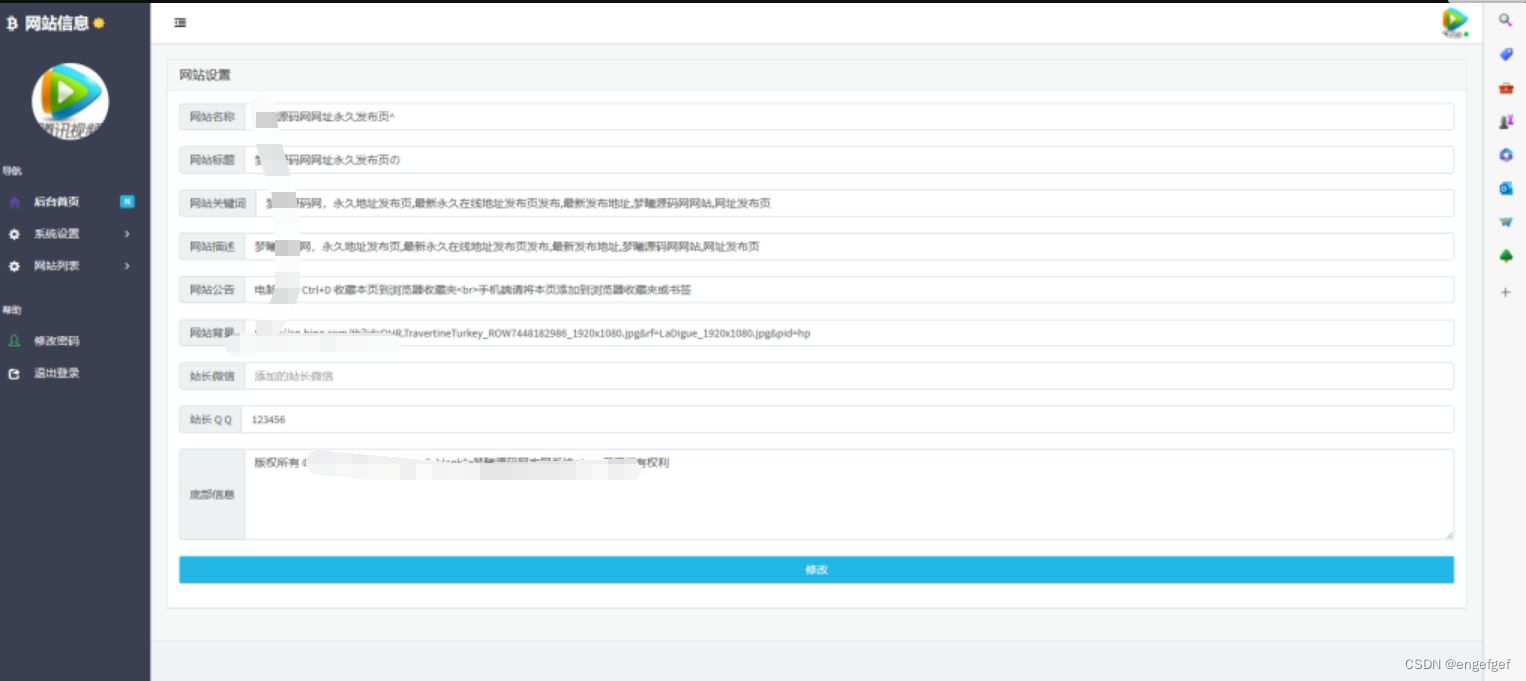
Task: Open the red toolbox extension icon
Action: point(1505,87)
